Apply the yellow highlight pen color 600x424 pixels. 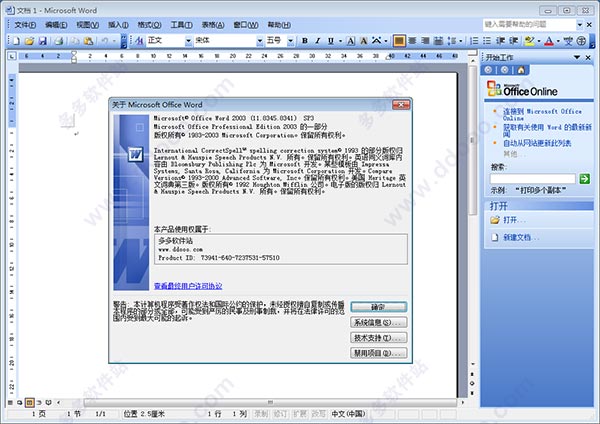click(530, 41)
